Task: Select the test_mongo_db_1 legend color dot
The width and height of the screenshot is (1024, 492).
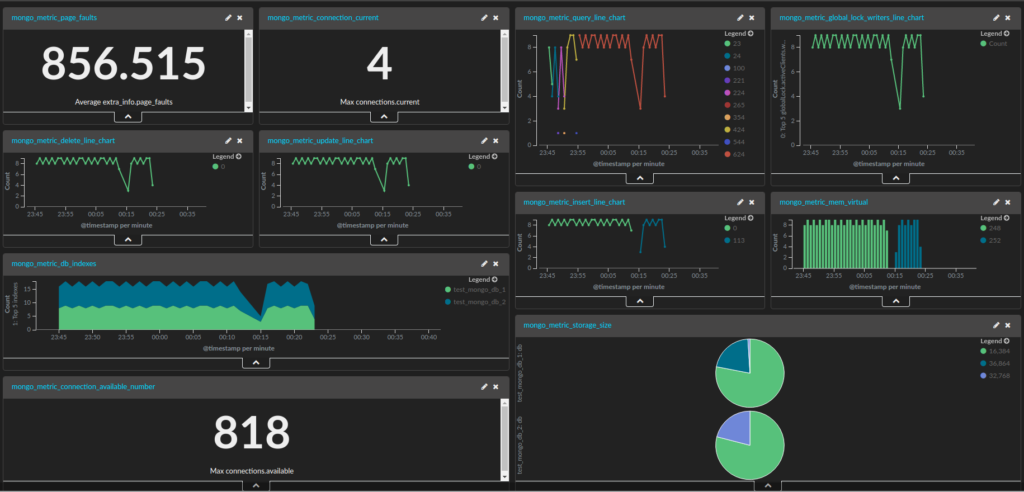Action: 447,289
